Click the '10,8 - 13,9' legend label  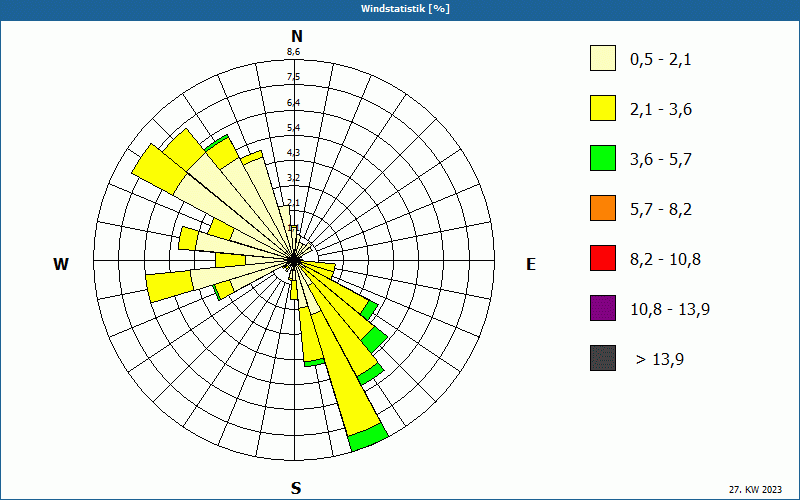click(670, 310)
